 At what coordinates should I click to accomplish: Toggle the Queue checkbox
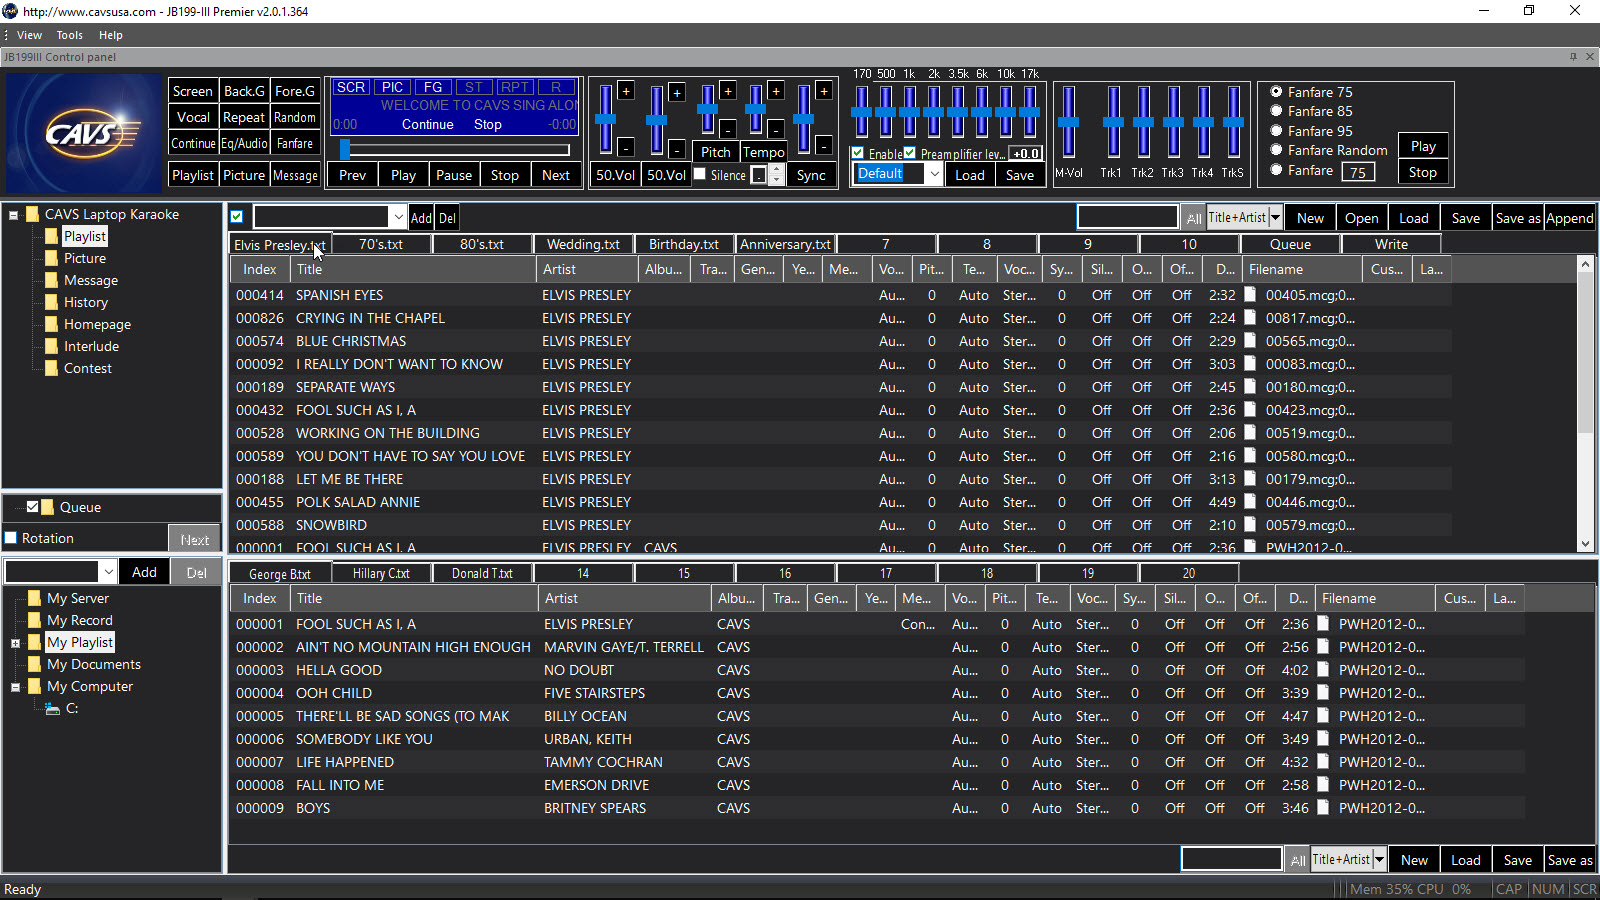click(32, 507)
